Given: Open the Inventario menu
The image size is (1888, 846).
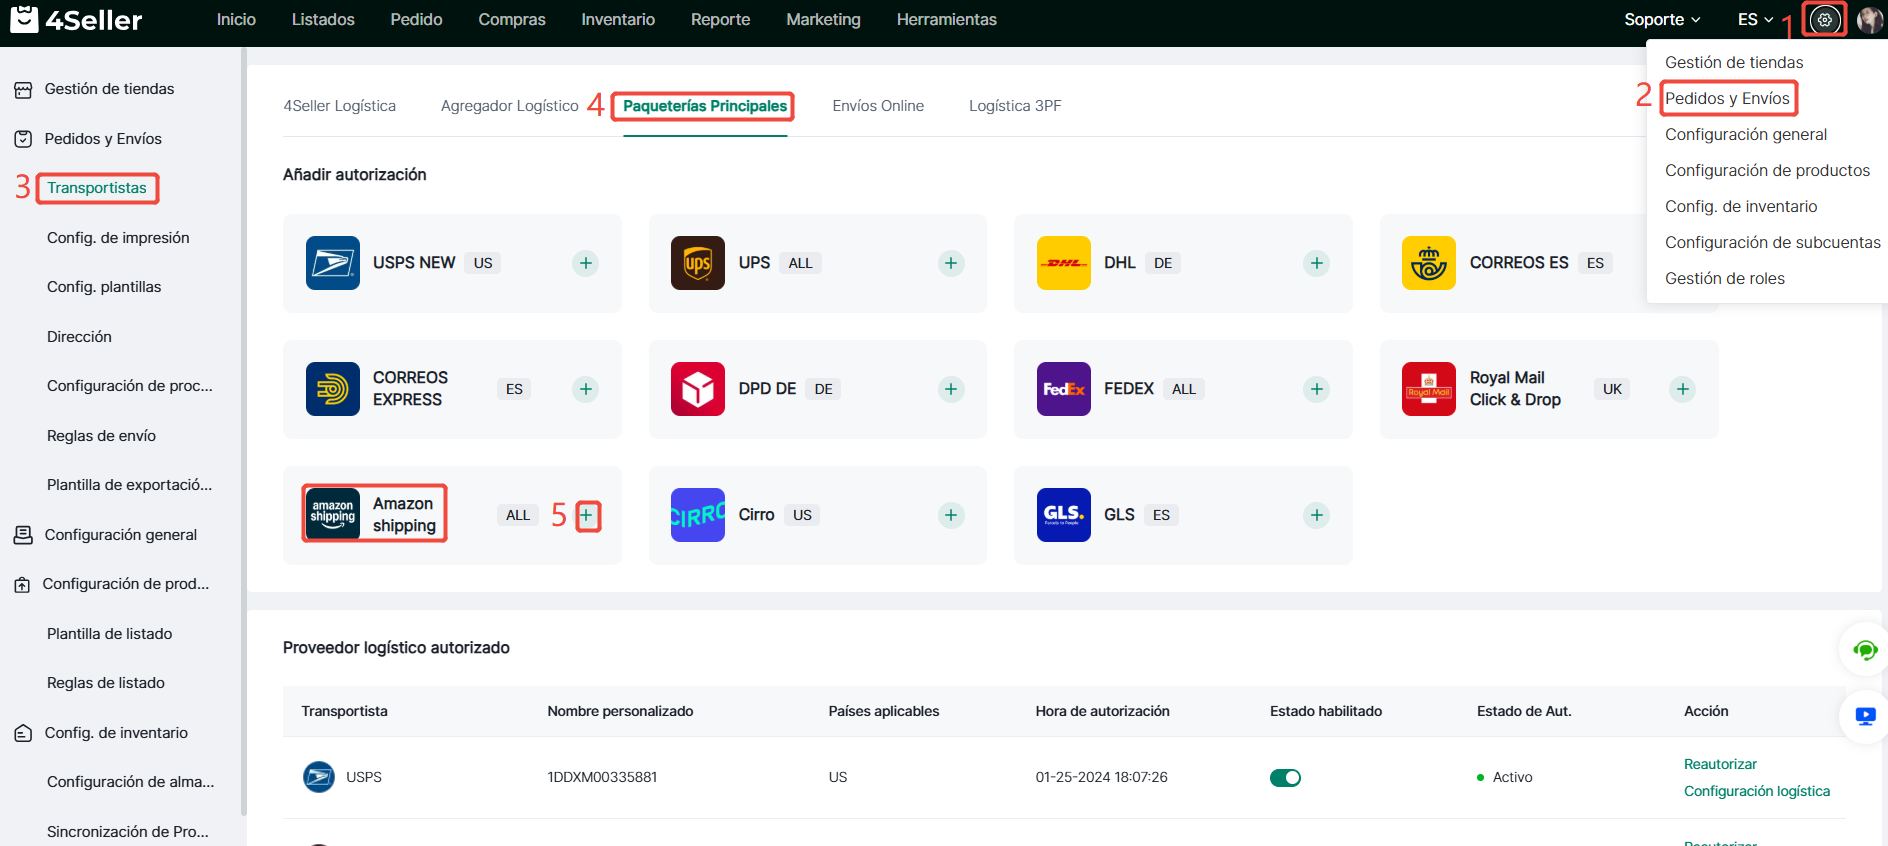Looking at the screenshot, I should tap(618, 20).
